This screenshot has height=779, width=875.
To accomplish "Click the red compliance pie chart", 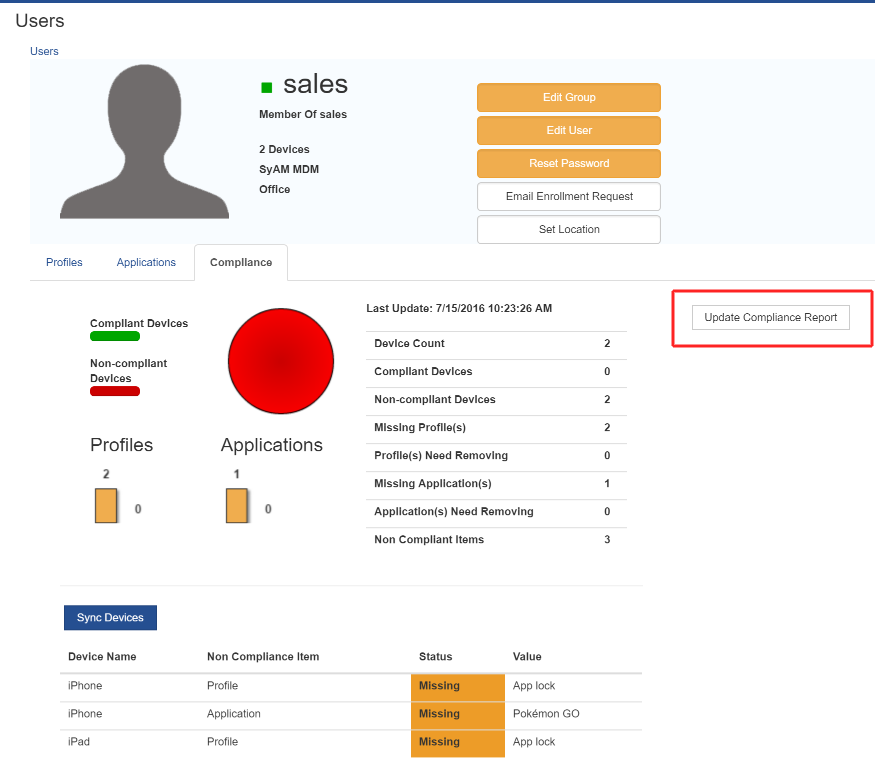I will (x=280, y=360).
